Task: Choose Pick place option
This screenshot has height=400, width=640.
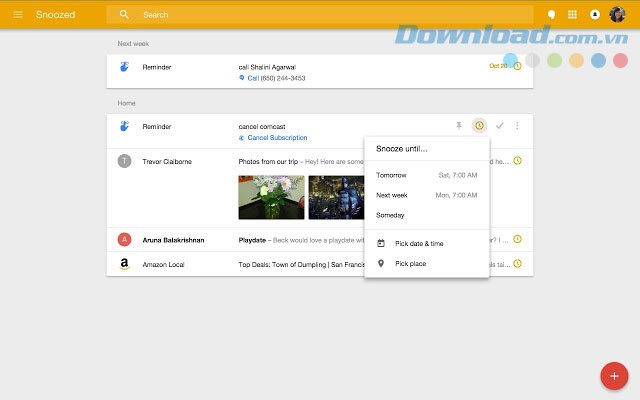Action: (x=411, y=263)
